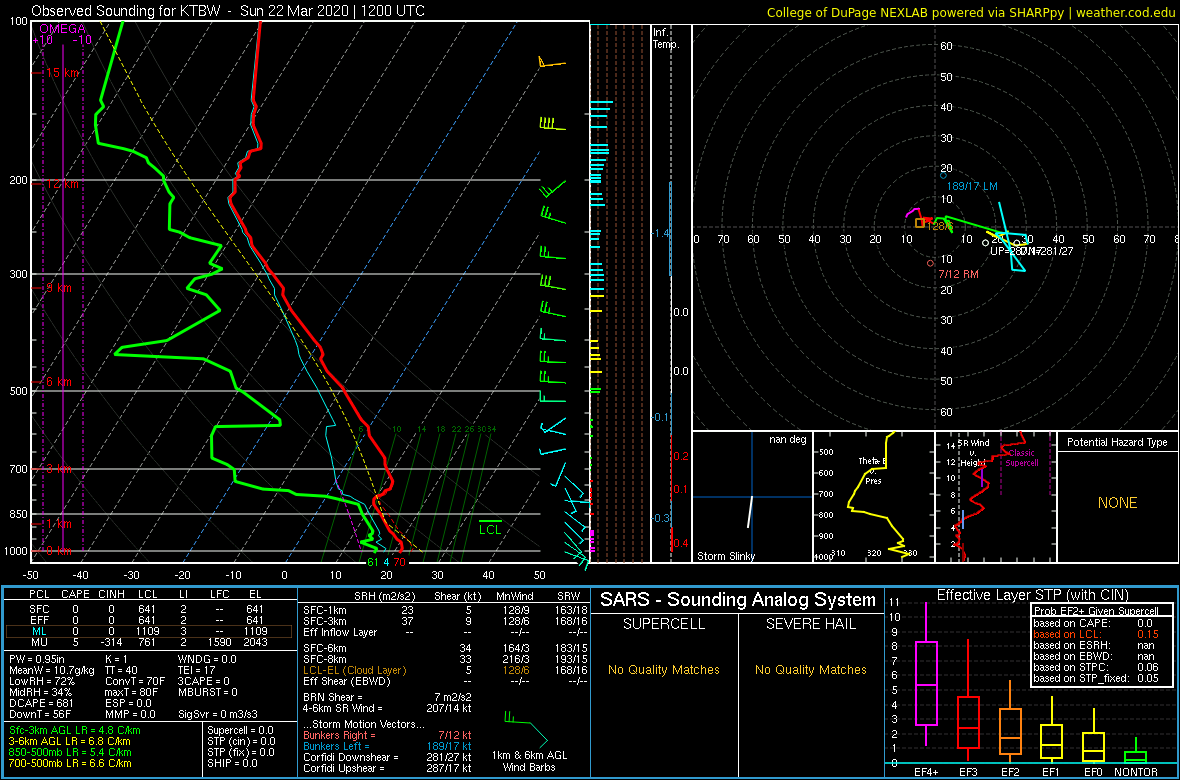This screenshot has width=1180, height=780.
Task: Click the Bunkers Right = 7/12 kt line
Action: coord(387,734)
